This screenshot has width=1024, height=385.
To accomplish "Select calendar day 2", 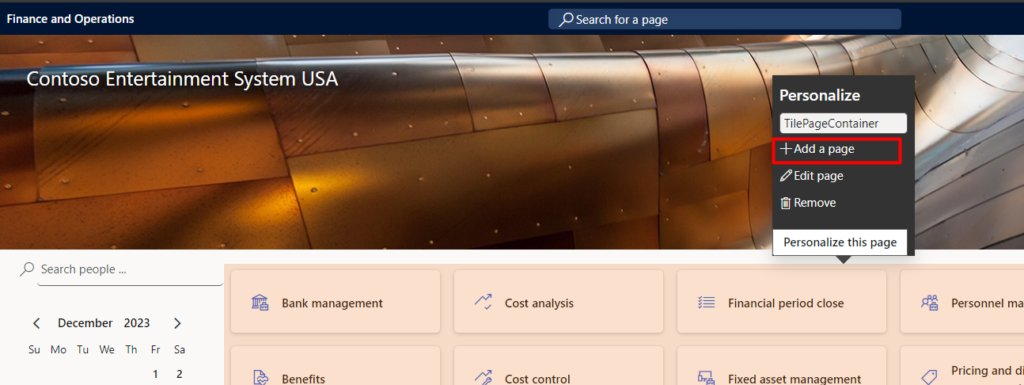I will tap(179, 374).
